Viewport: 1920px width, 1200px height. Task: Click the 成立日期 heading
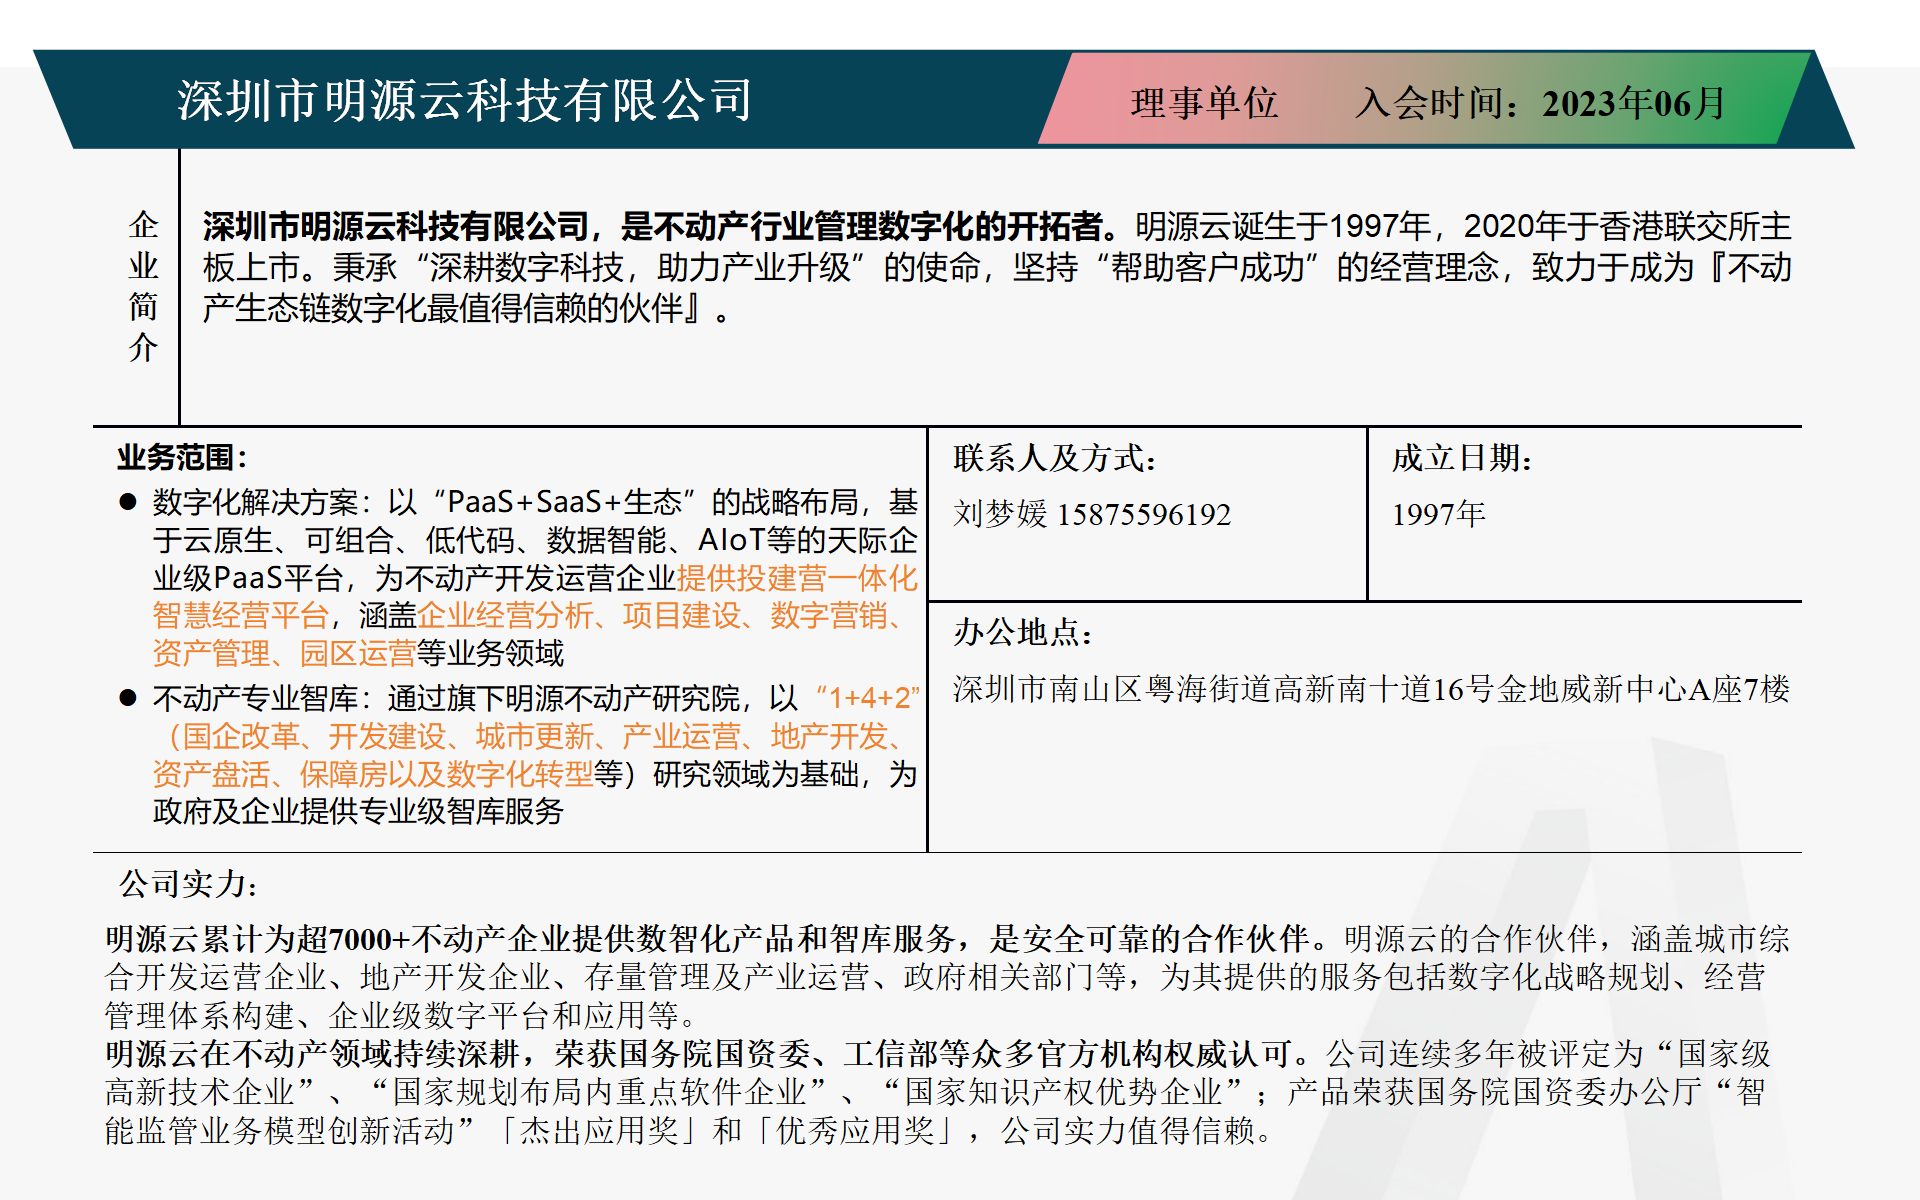point(1462,458)
